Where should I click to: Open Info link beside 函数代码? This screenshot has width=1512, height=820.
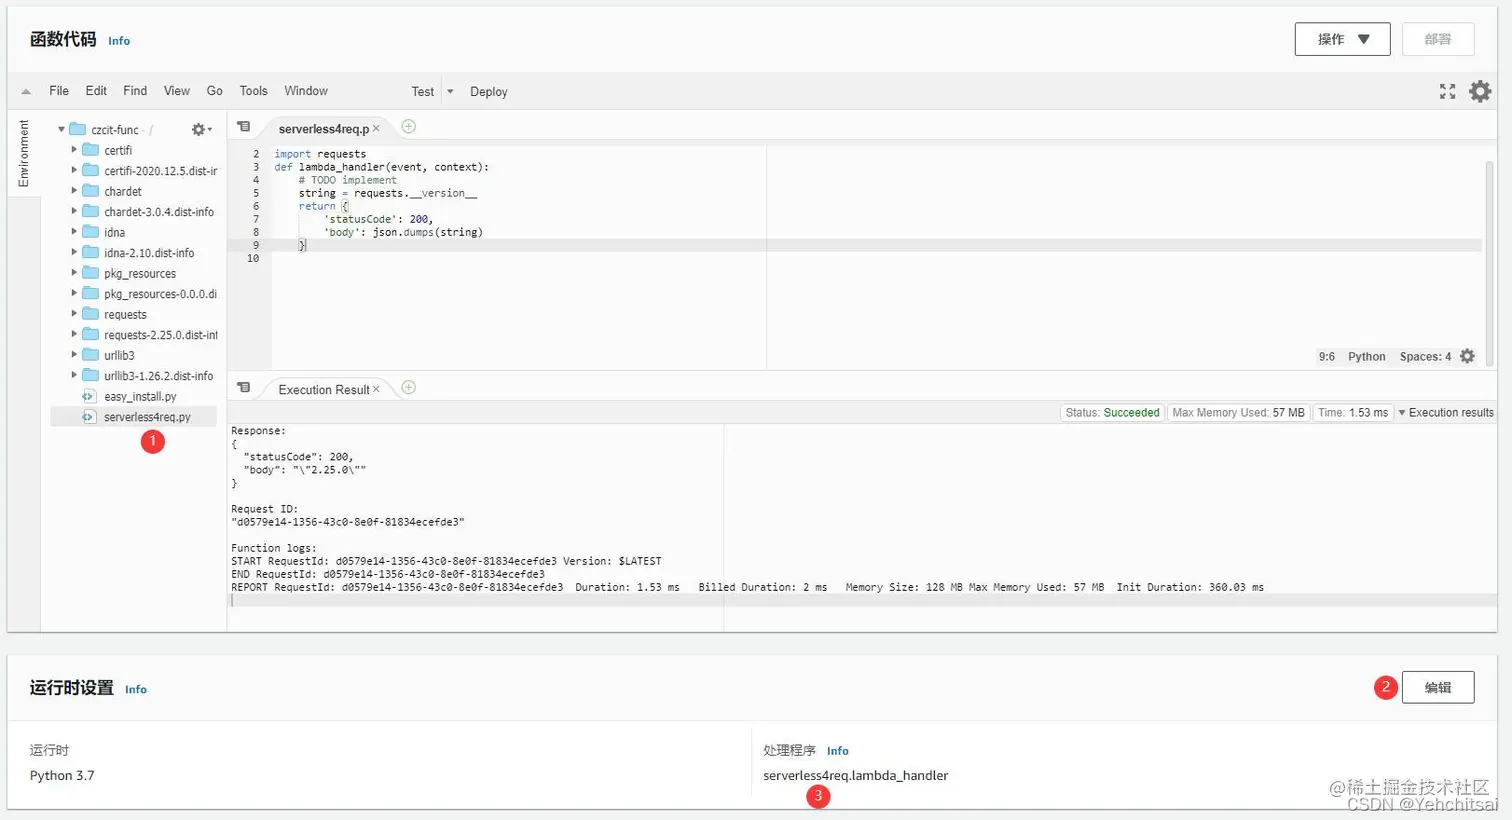[119, 41]
